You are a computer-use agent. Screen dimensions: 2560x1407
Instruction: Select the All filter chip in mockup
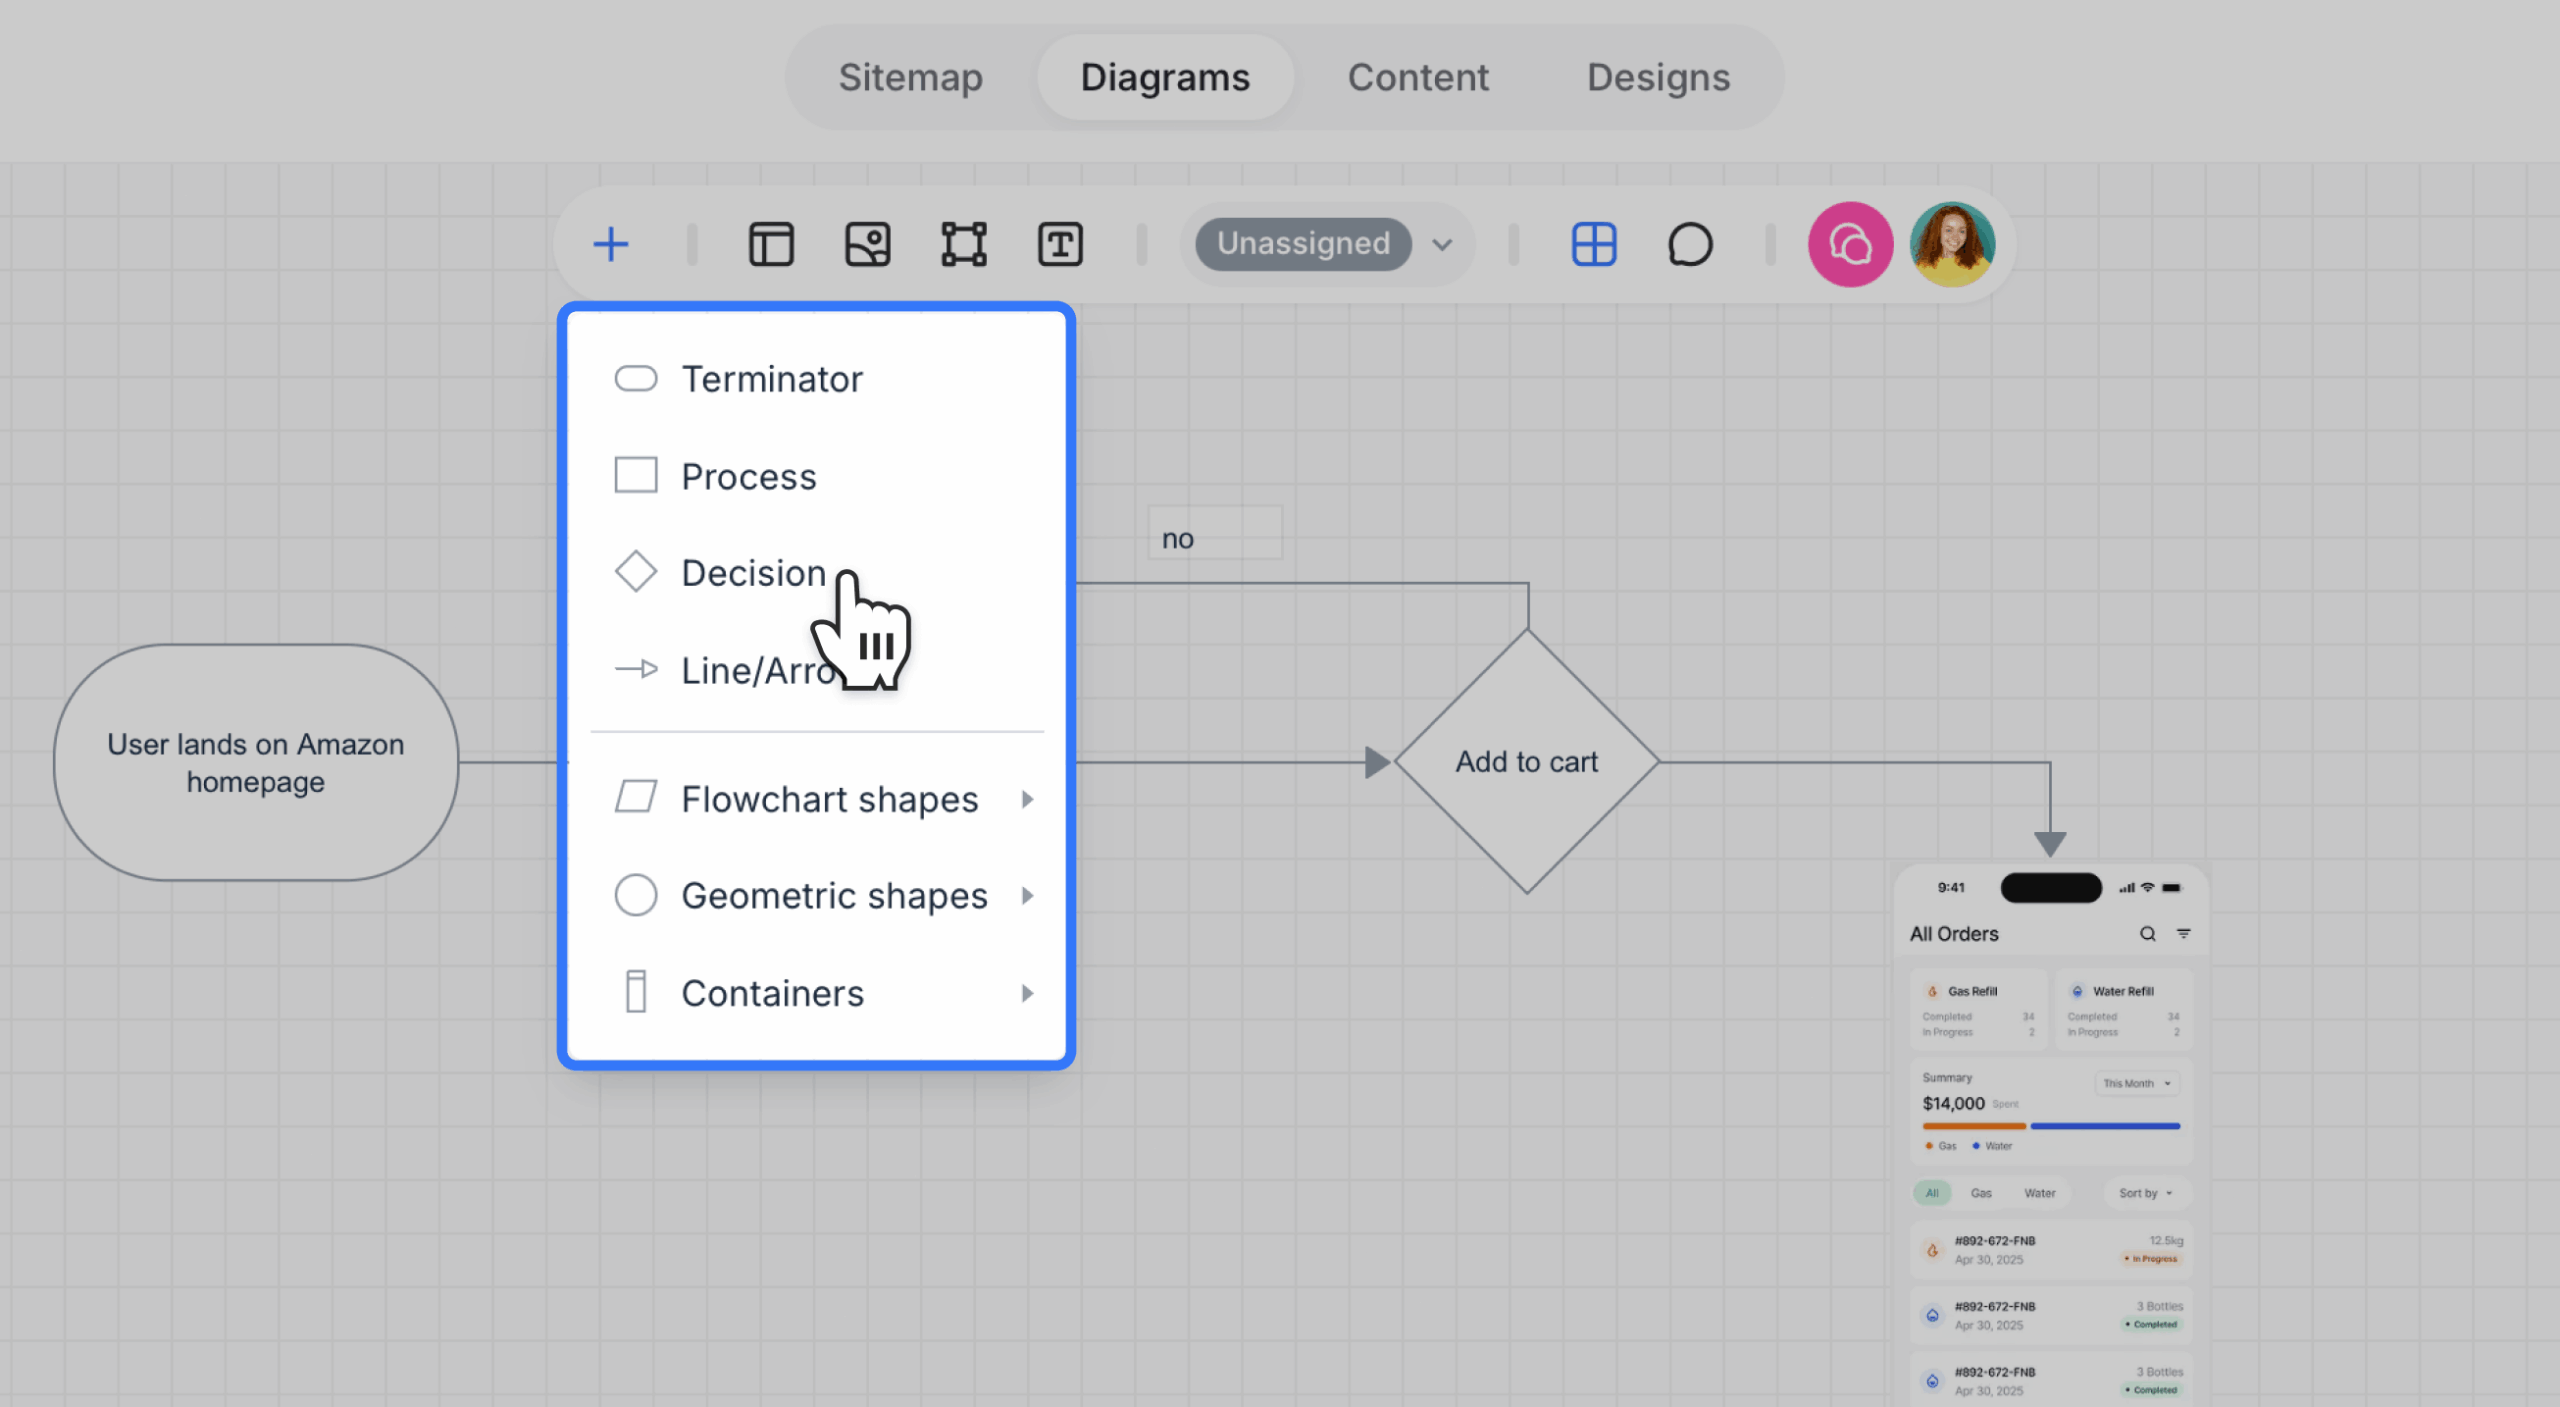coord(1932,1193)
